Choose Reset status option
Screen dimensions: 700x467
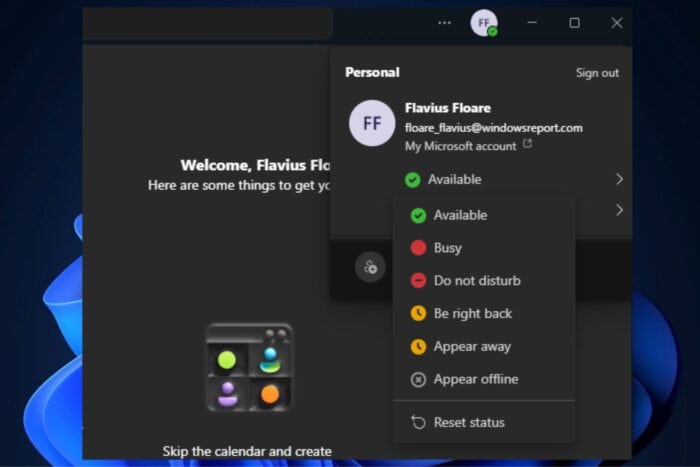click(483, 422)
